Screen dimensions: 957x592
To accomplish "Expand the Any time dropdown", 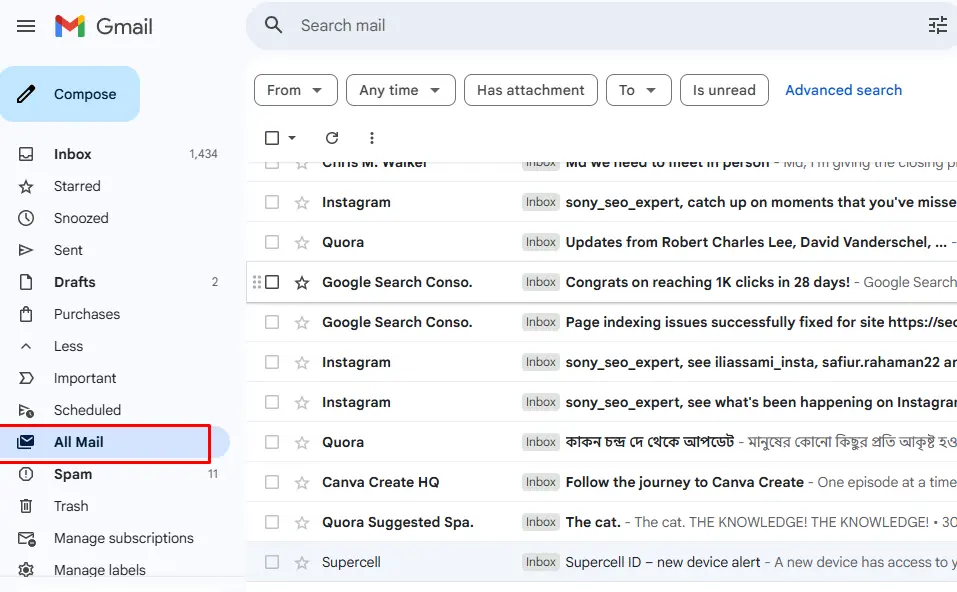I will 400,89.
